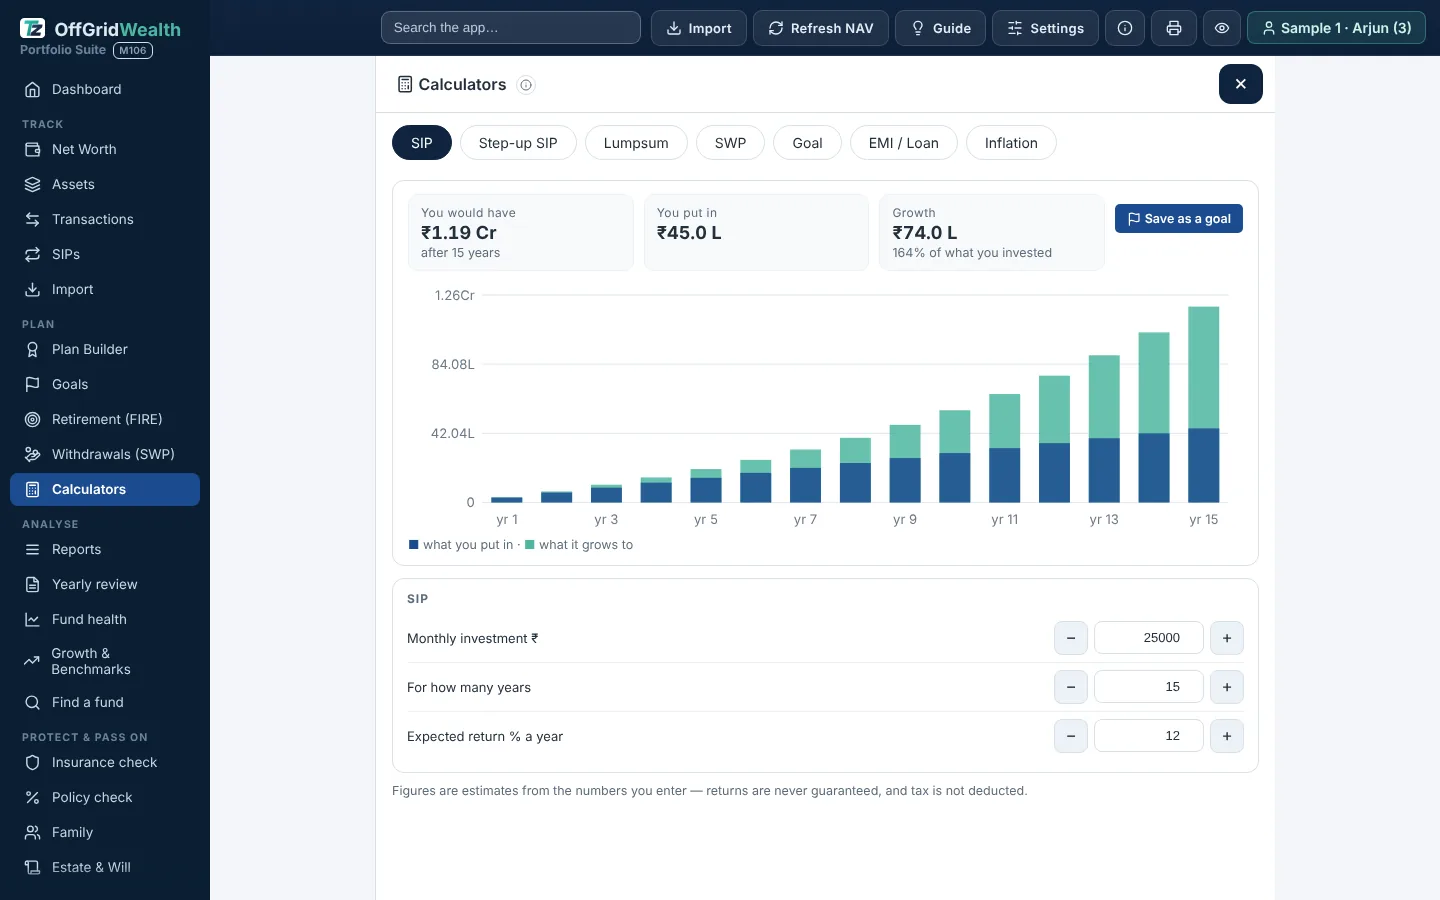Open Dashboard from the sidebar
The width and height of the screenshot is (1440, 900).
(105, 89)
